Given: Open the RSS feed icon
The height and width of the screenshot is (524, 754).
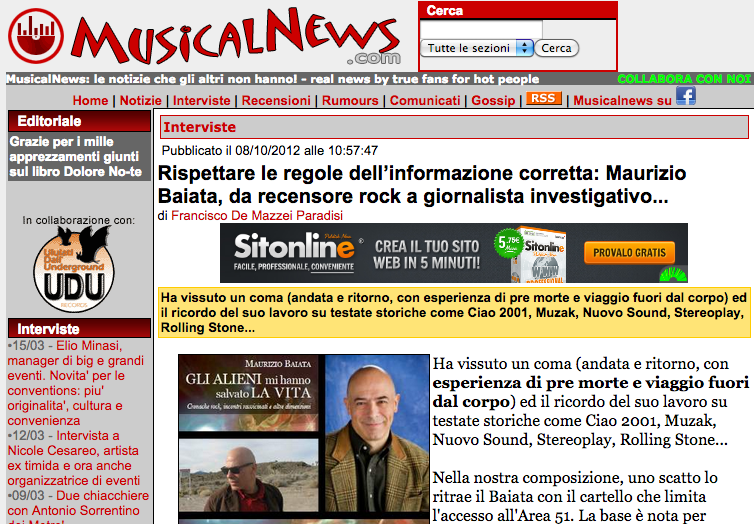Looking at the screenshot, I should point(543,98).
